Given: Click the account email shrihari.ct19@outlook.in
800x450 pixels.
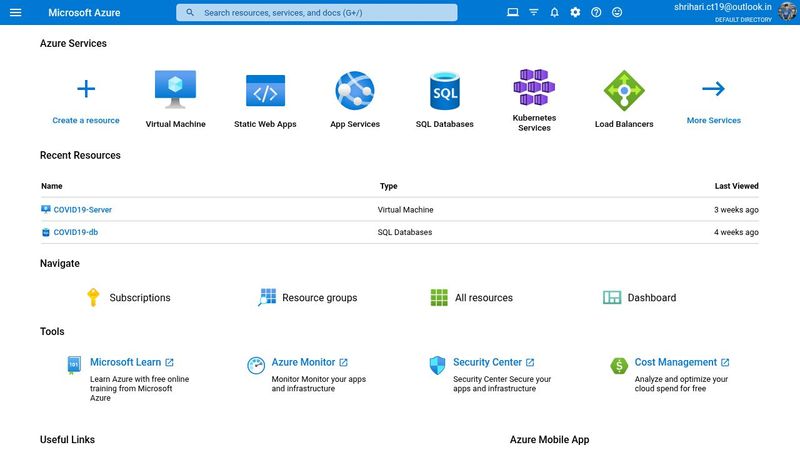Looking at the screenshot, I should point(722,7).
